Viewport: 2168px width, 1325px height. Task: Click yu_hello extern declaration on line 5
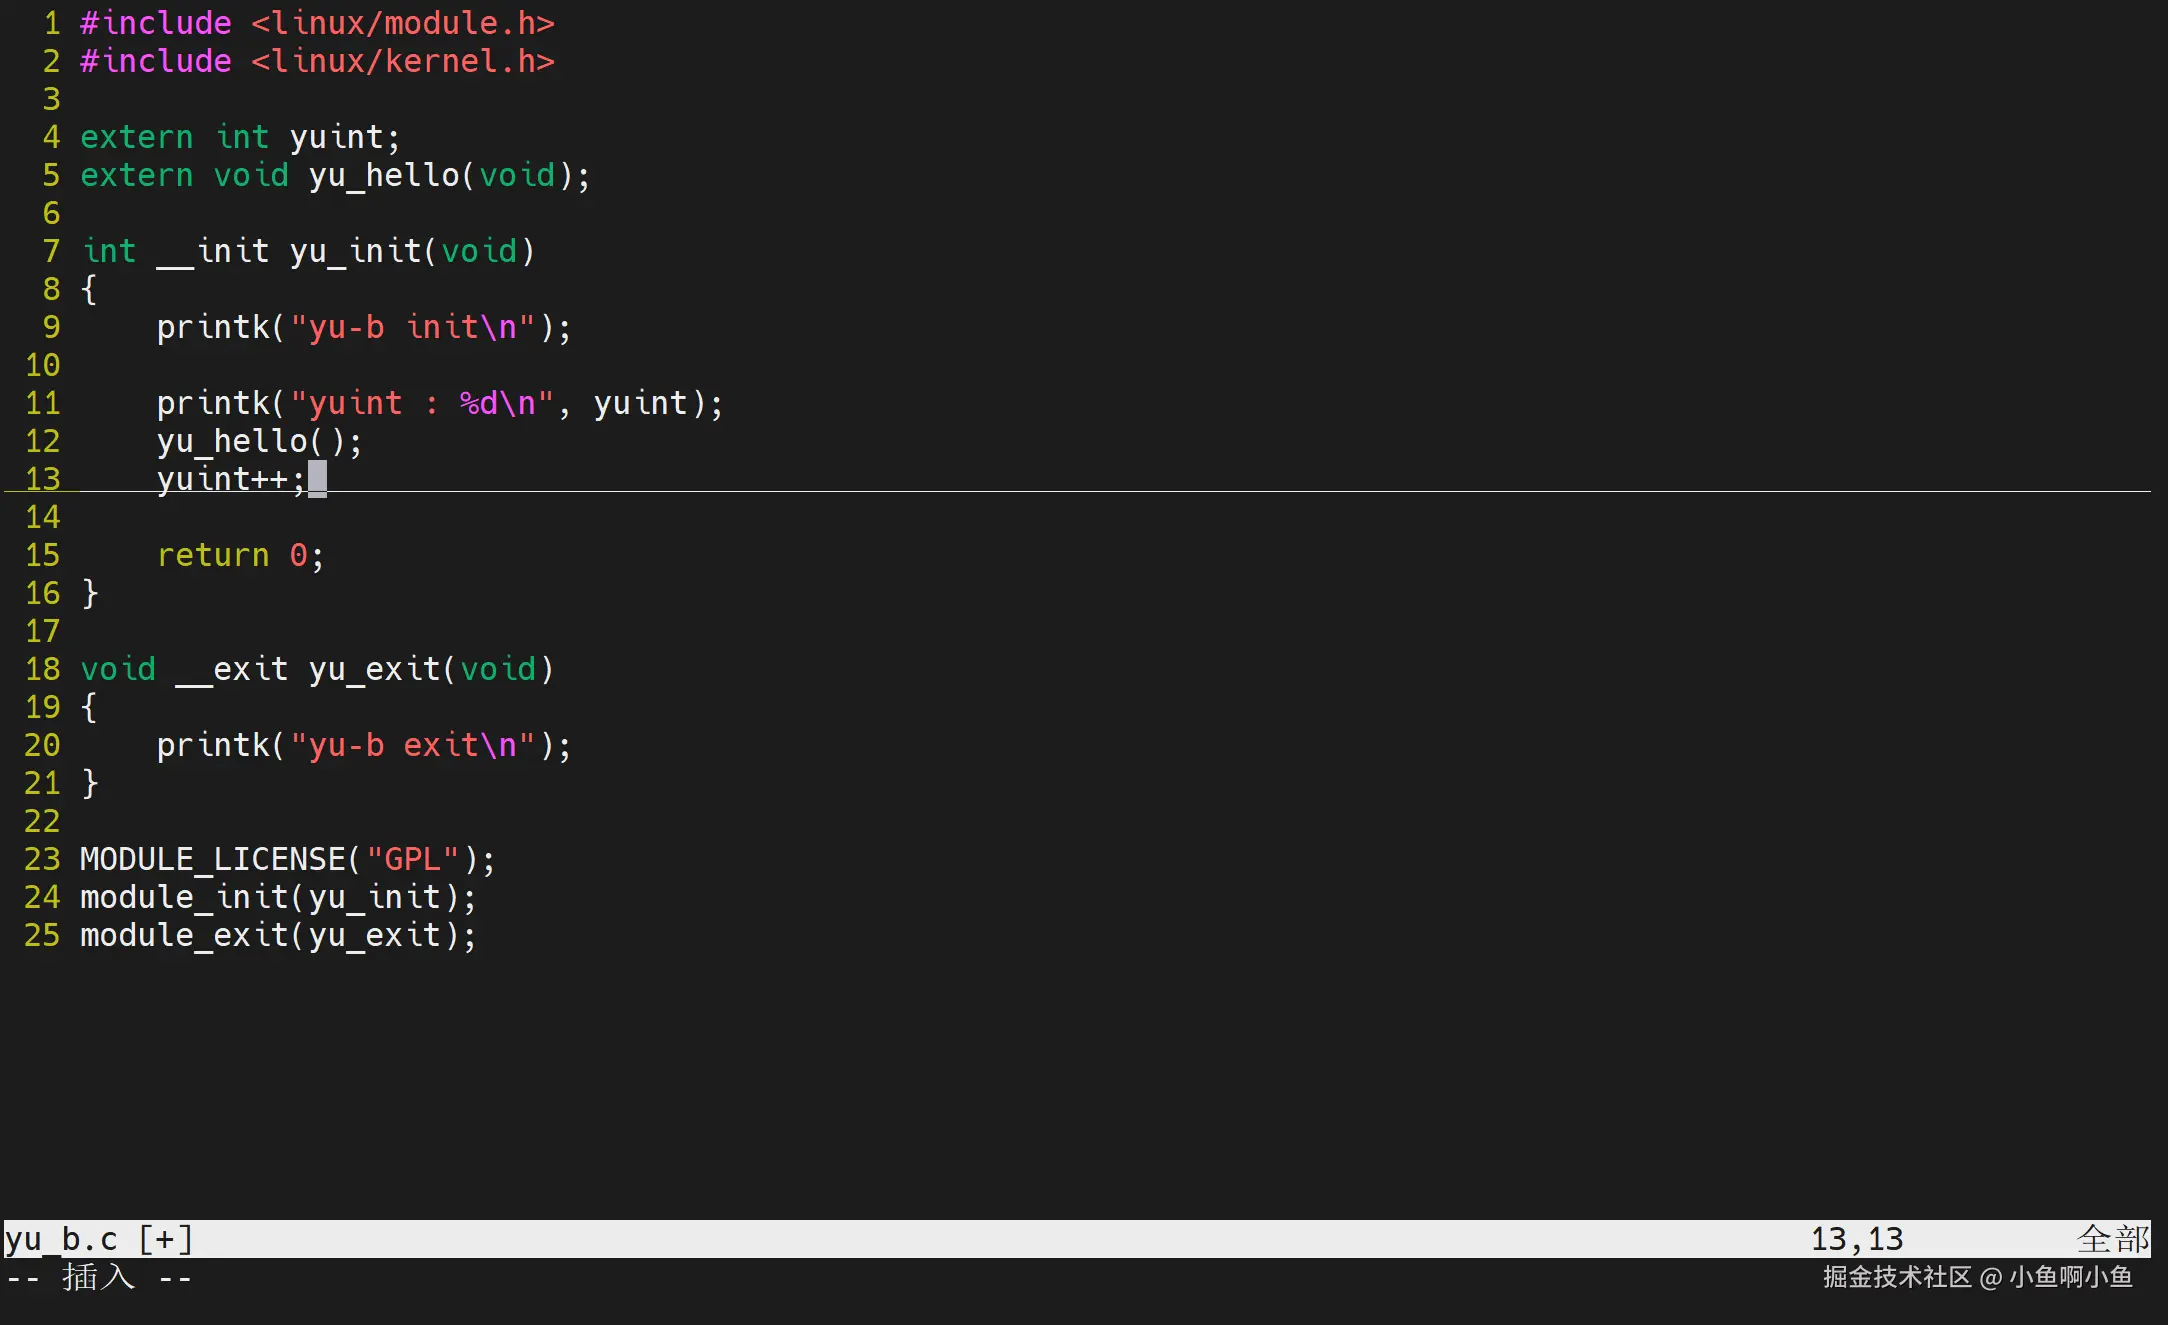pos(383,175)
